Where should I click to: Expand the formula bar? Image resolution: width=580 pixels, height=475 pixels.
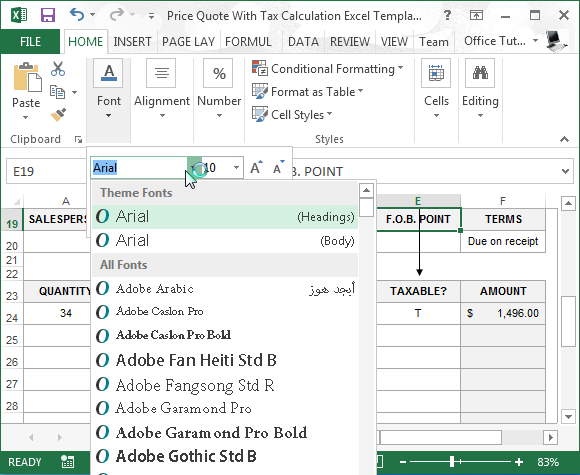[x=565, y=171]
